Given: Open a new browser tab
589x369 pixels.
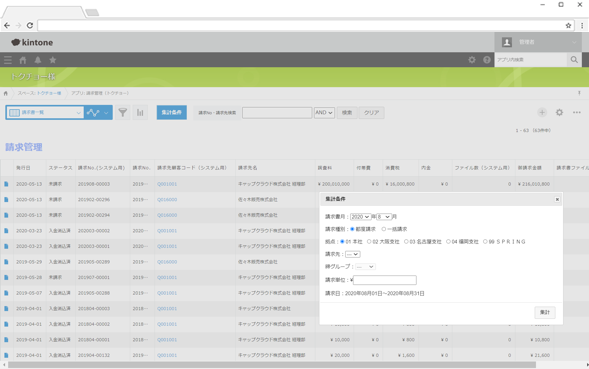Looking at the screenshot, I should pyautogui.click(x=92, y=13).
